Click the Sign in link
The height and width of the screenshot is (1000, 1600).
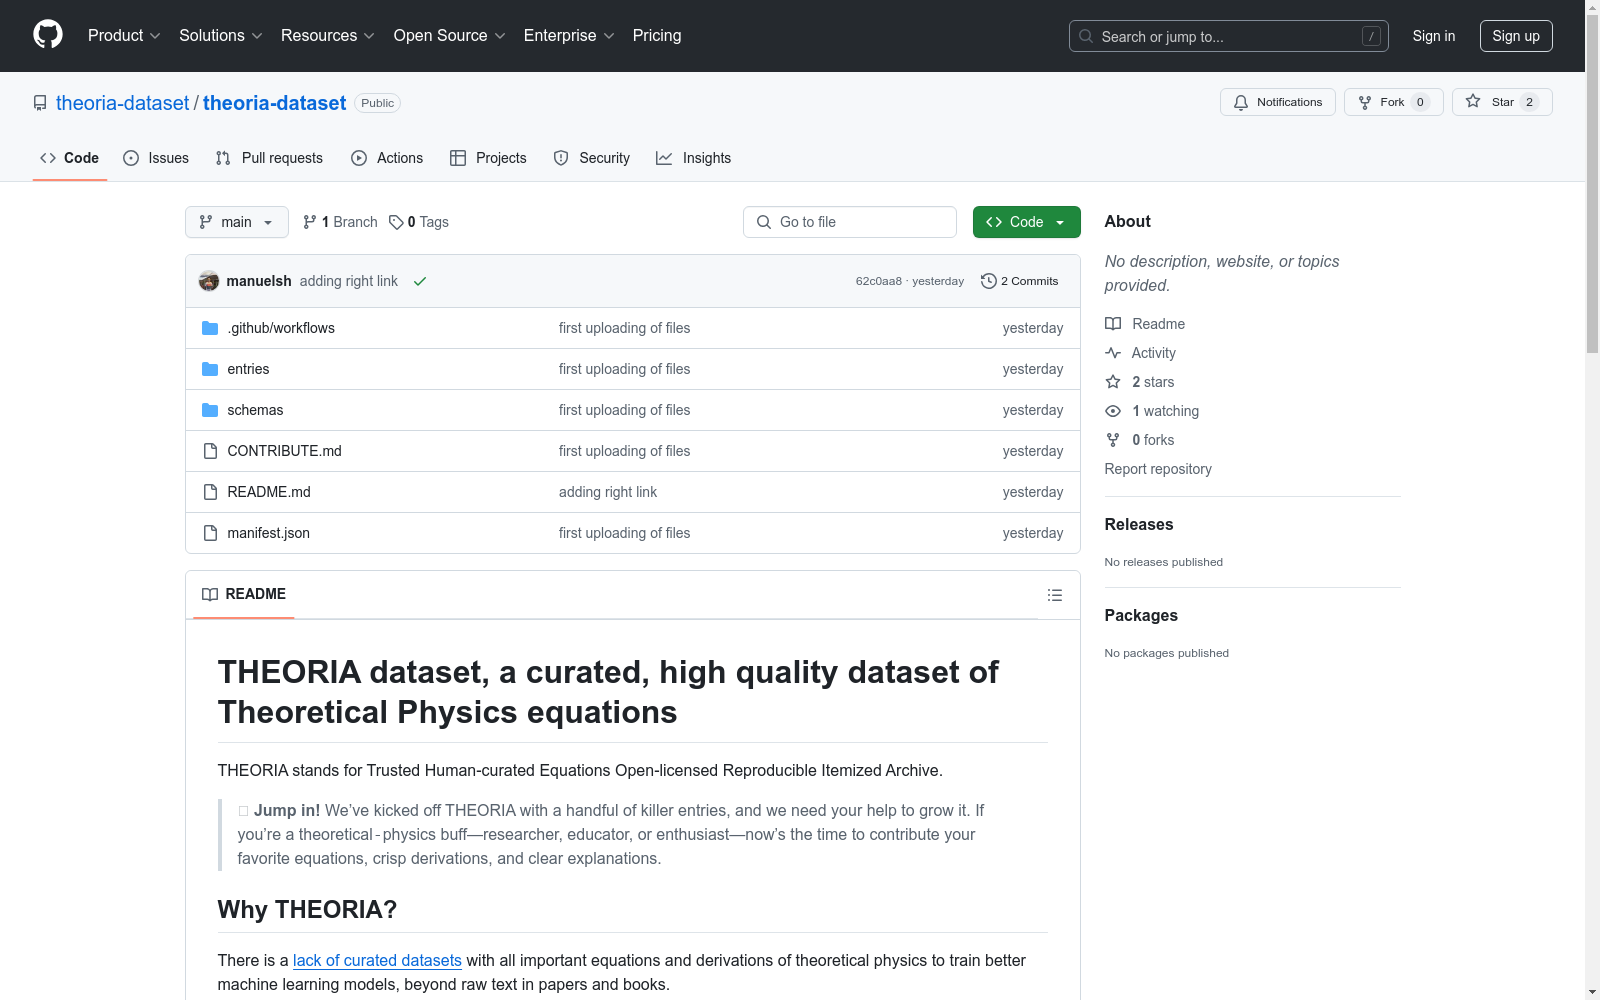[x=1434, y=36]
